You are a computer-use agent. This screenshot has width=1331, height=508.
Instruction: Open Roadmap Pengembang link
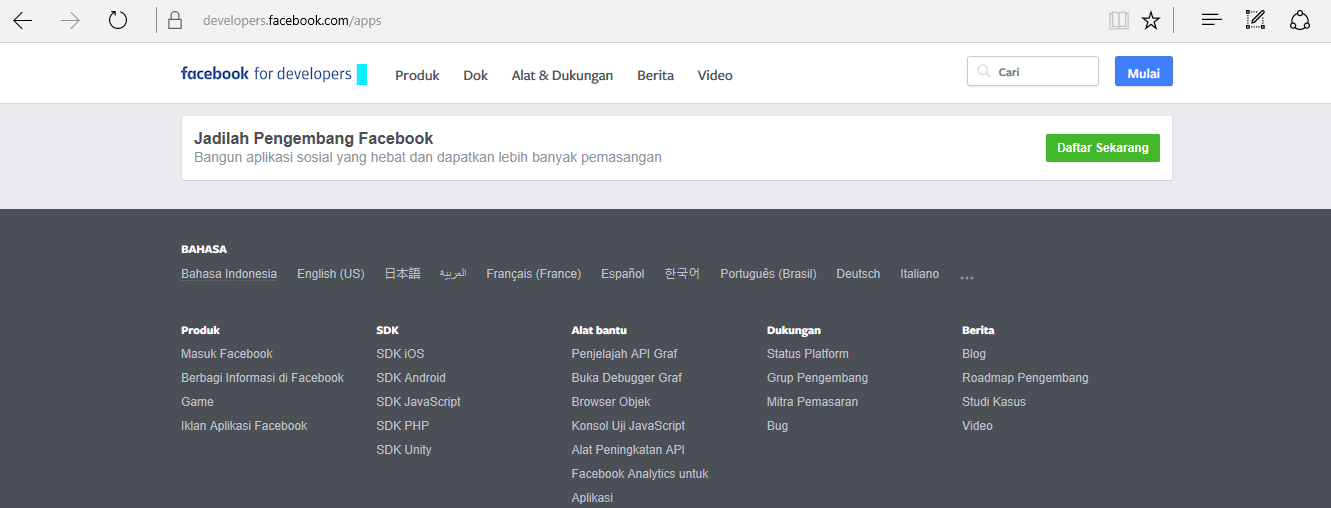[1025, 378]
